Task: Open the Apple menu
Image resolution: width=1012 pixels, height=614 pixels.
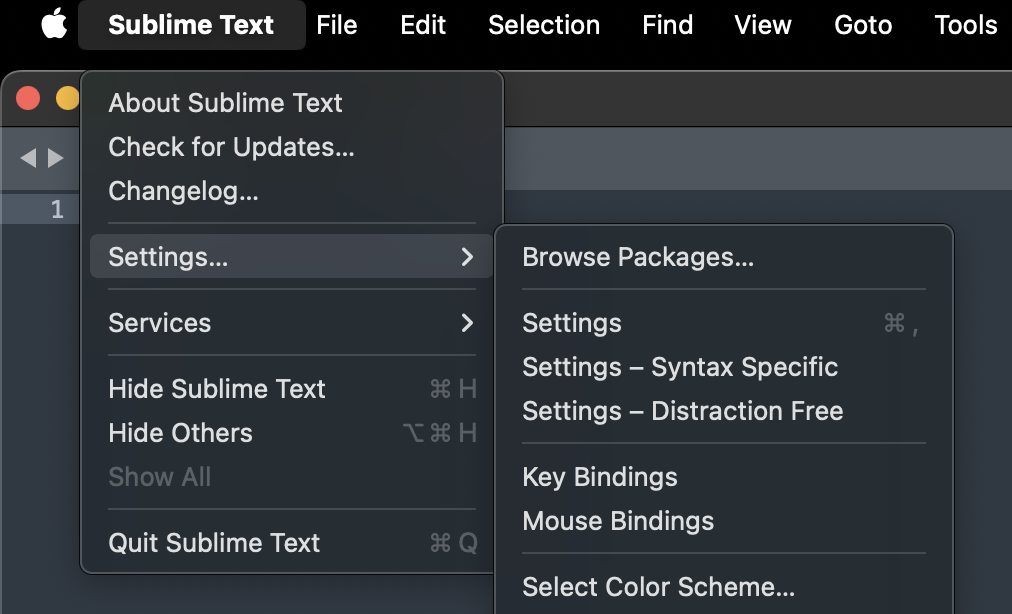Action: click(x=54, y=25)
